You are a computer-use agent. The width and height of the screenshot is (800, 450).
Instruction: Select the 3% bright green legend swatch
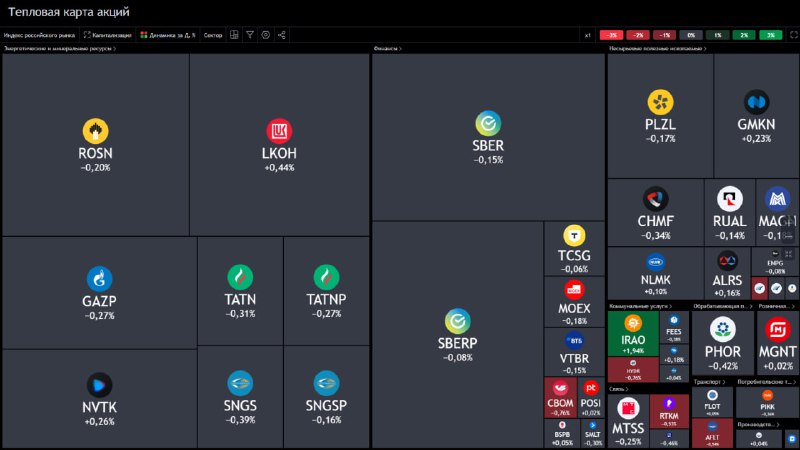[x=770, y=35]
